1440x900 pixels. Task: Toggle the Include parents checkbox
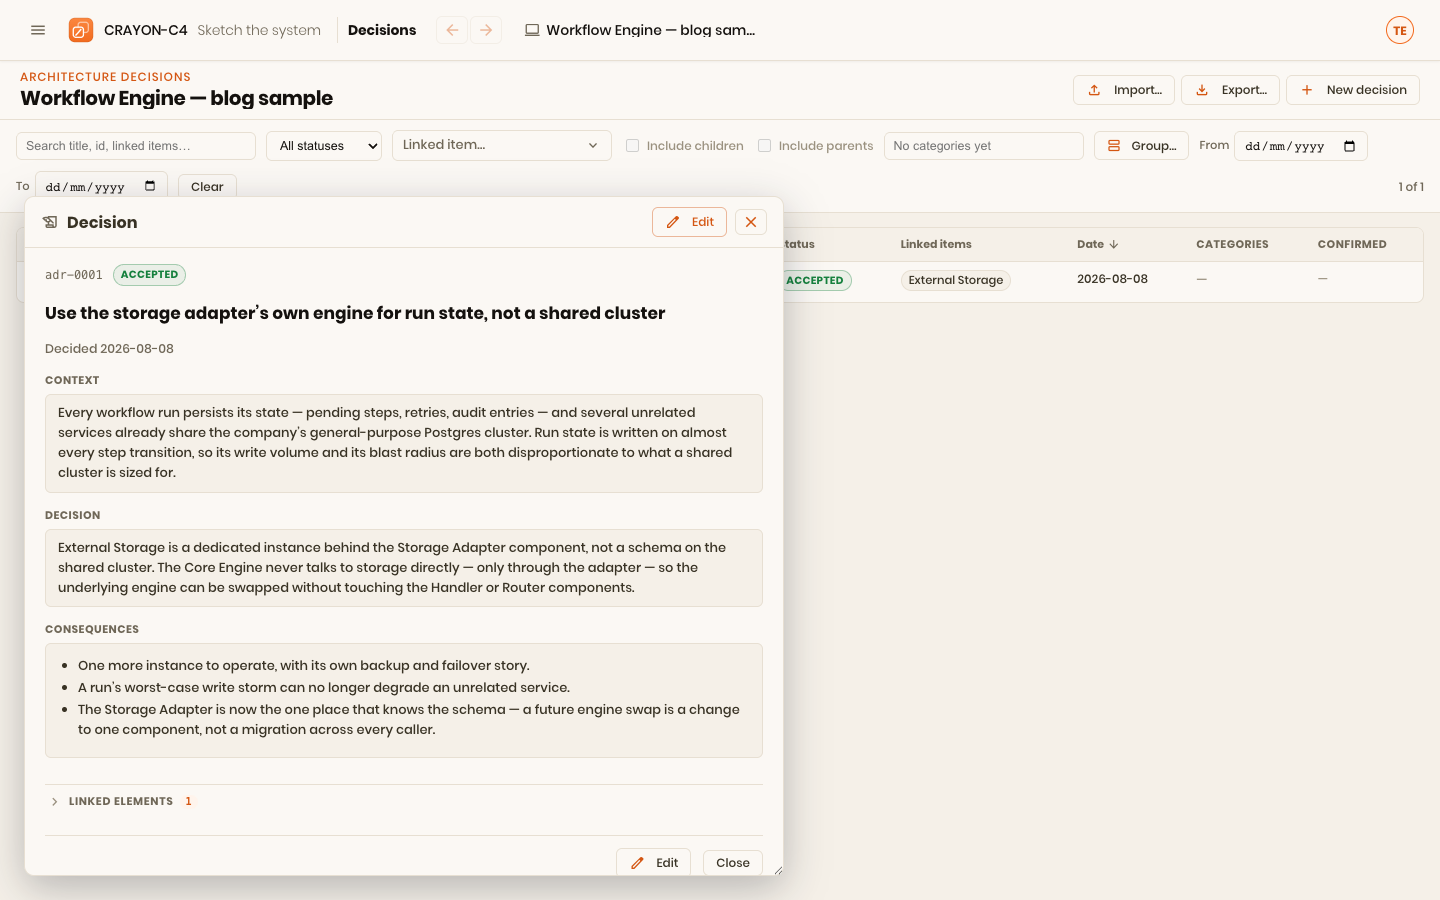764,146
